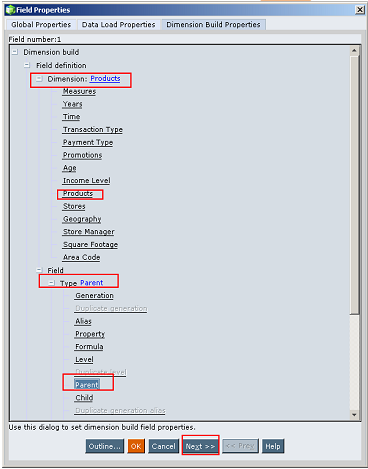
Task: Go to next field with Next >>
Action: 200,446
